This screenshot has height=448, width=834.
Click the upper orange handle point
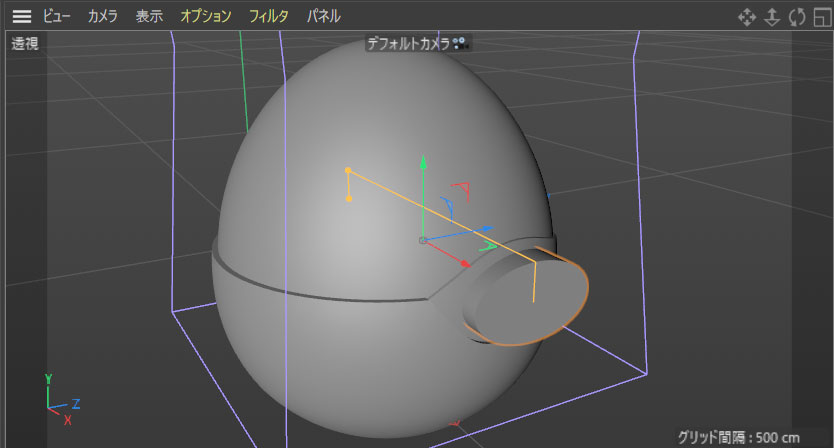click(348, 171)
